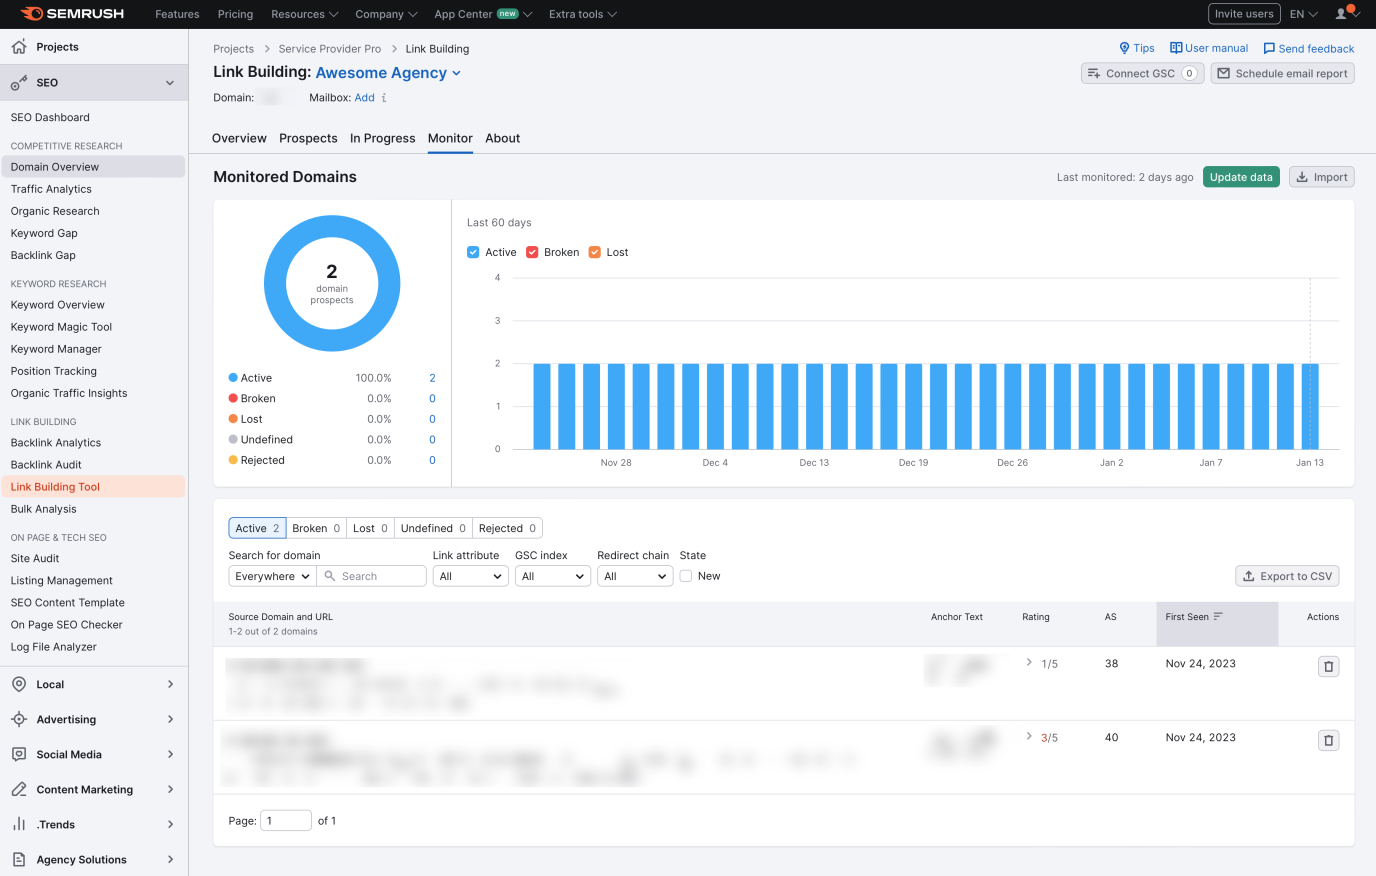Click Export to CSV button
1376x876 pixels.
1287,576
